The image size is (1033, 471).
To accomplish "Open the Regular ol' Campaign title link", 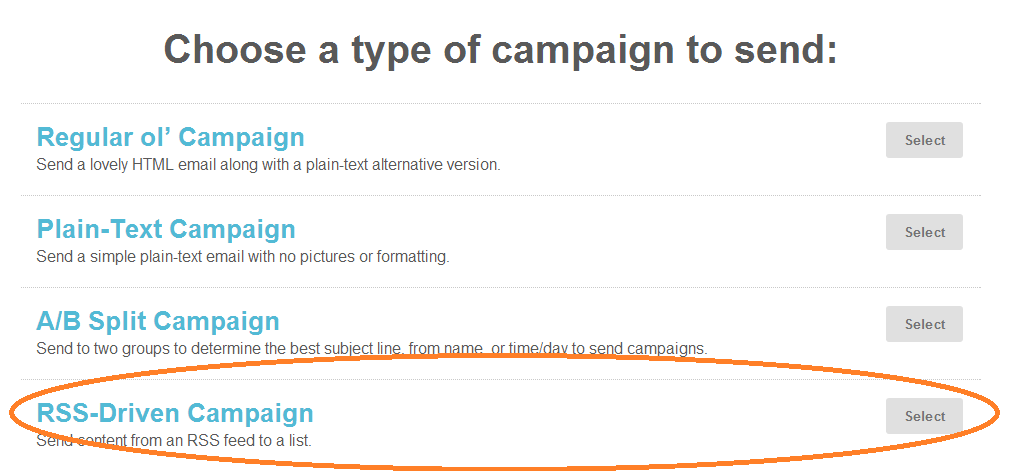I will (x=170, y=137).
